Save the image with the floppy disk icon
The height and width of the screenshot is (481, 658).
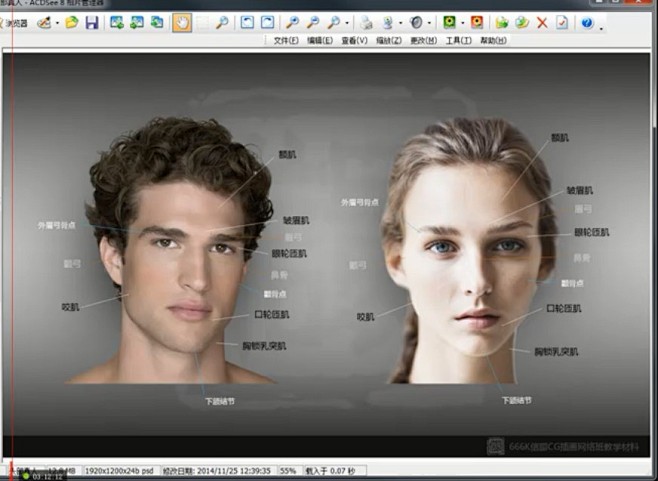[x=92, y=22]
